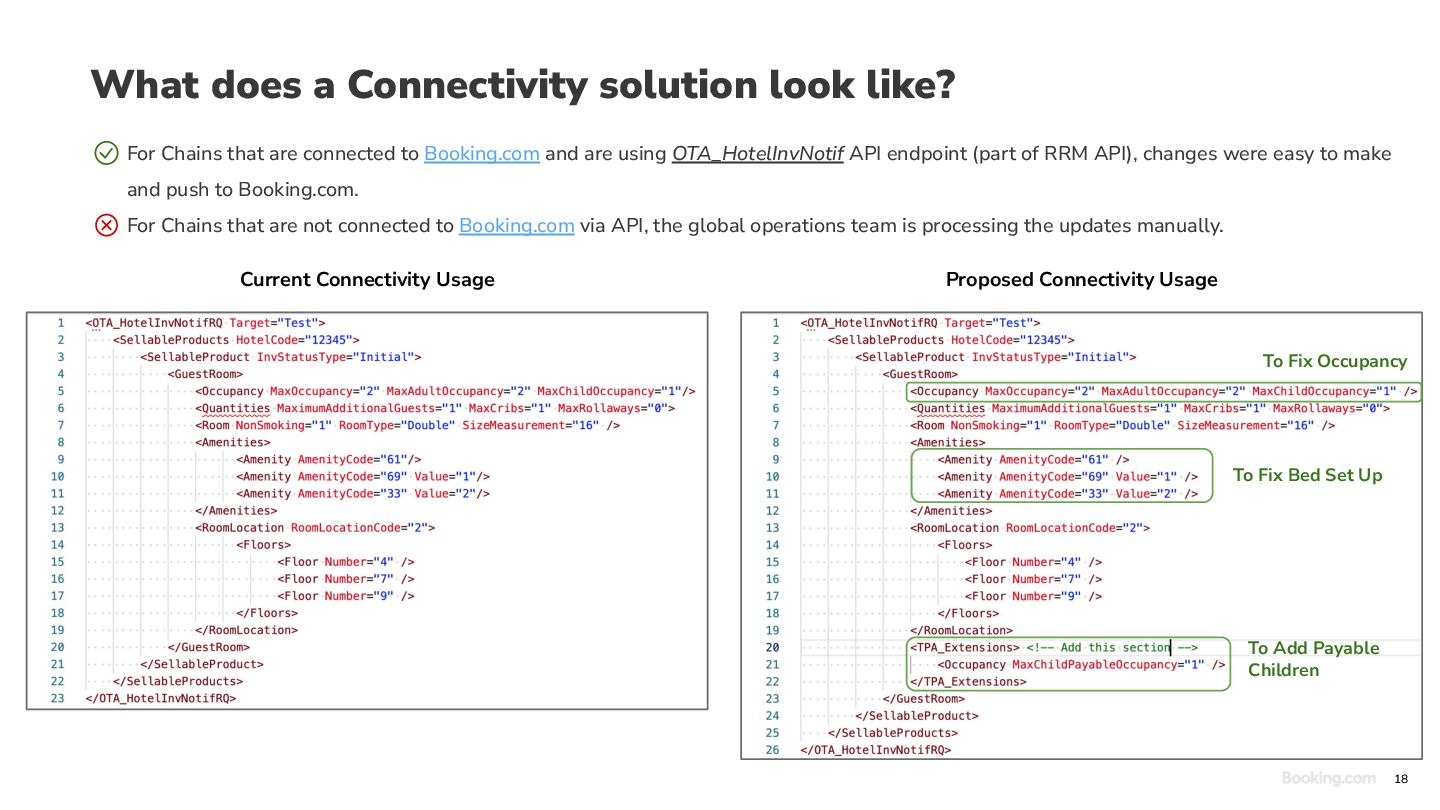Image resolution: width=1440 pixels, height=810 pixels.
Task: Click the 'Proposed Connectivity Usage' heading
Action: tap(1082, 279)
